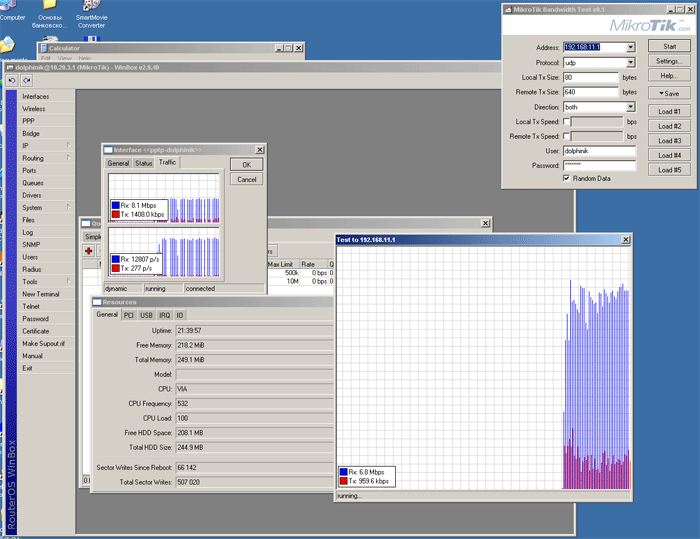Click the Help... button
This screenshot has width=700, height=539.
669,76
